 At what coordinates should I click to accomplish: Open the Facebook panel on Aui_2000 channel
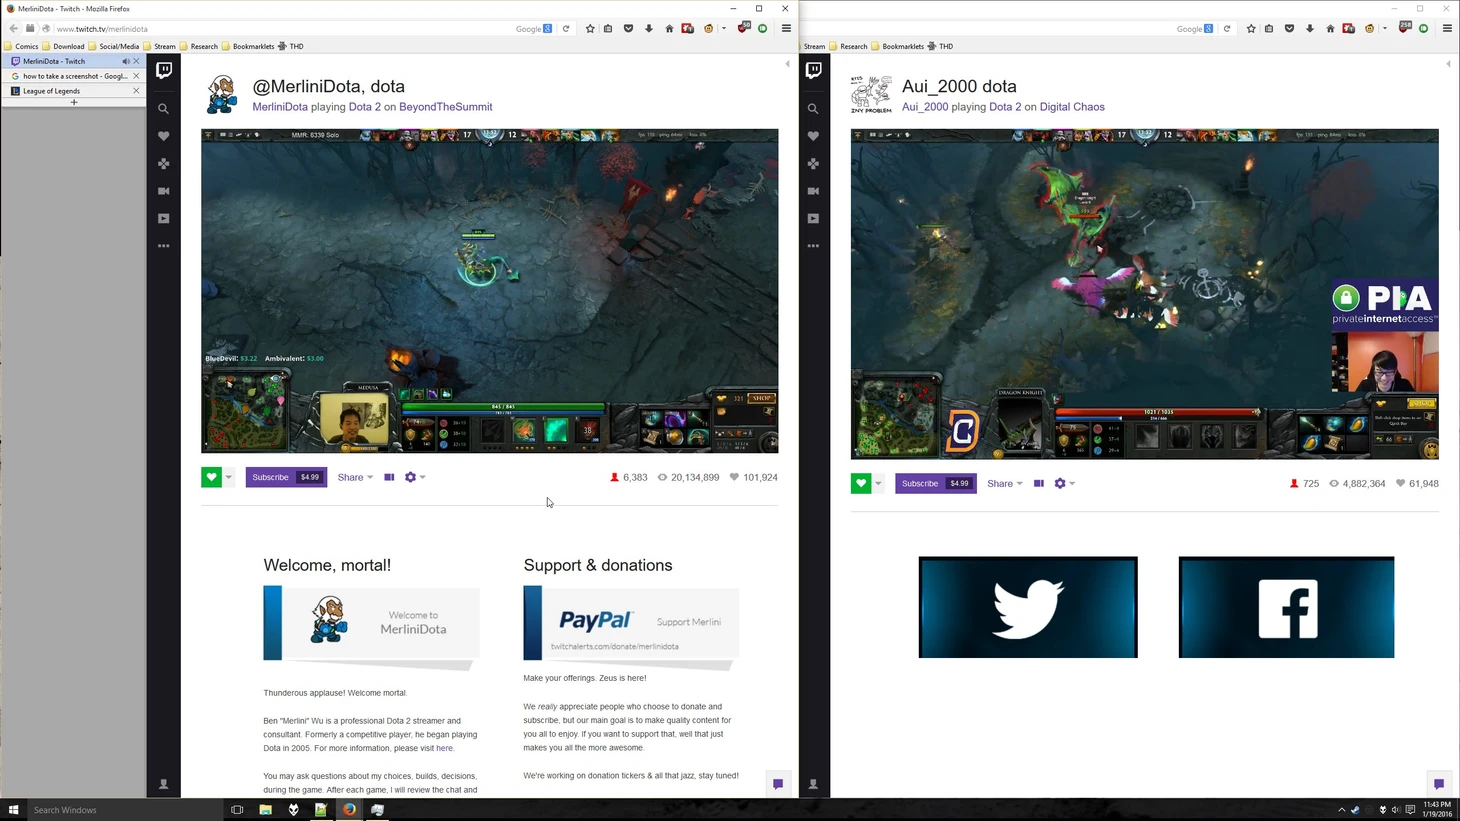(x=1286, y=607)
